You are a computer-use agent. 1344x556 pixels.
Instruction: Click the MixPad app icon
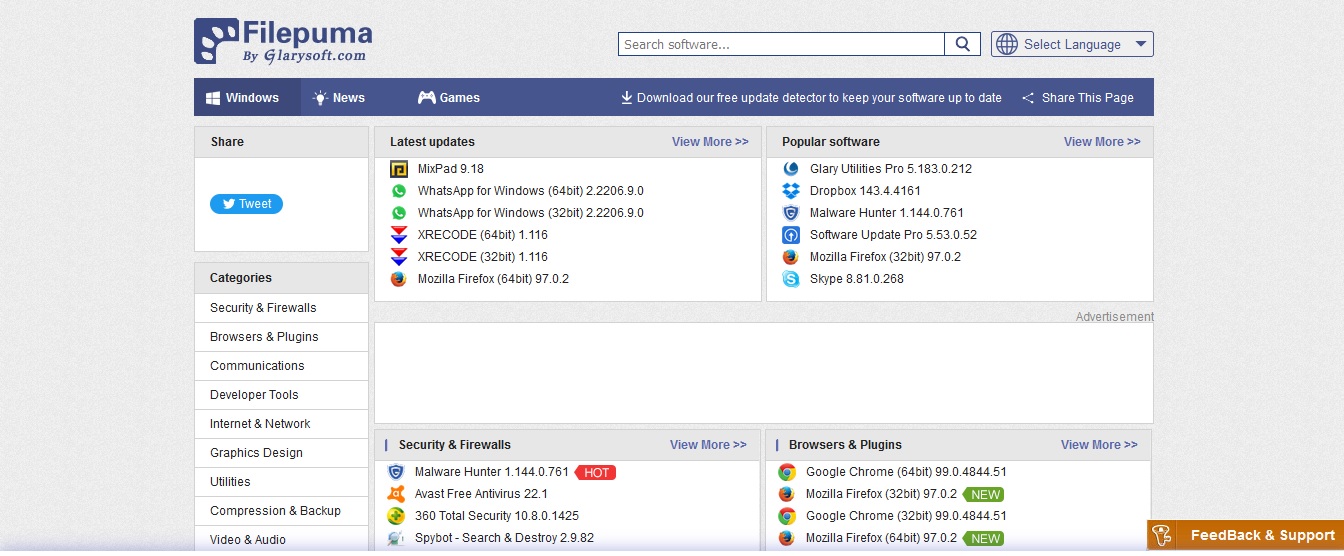coord(399,169)
